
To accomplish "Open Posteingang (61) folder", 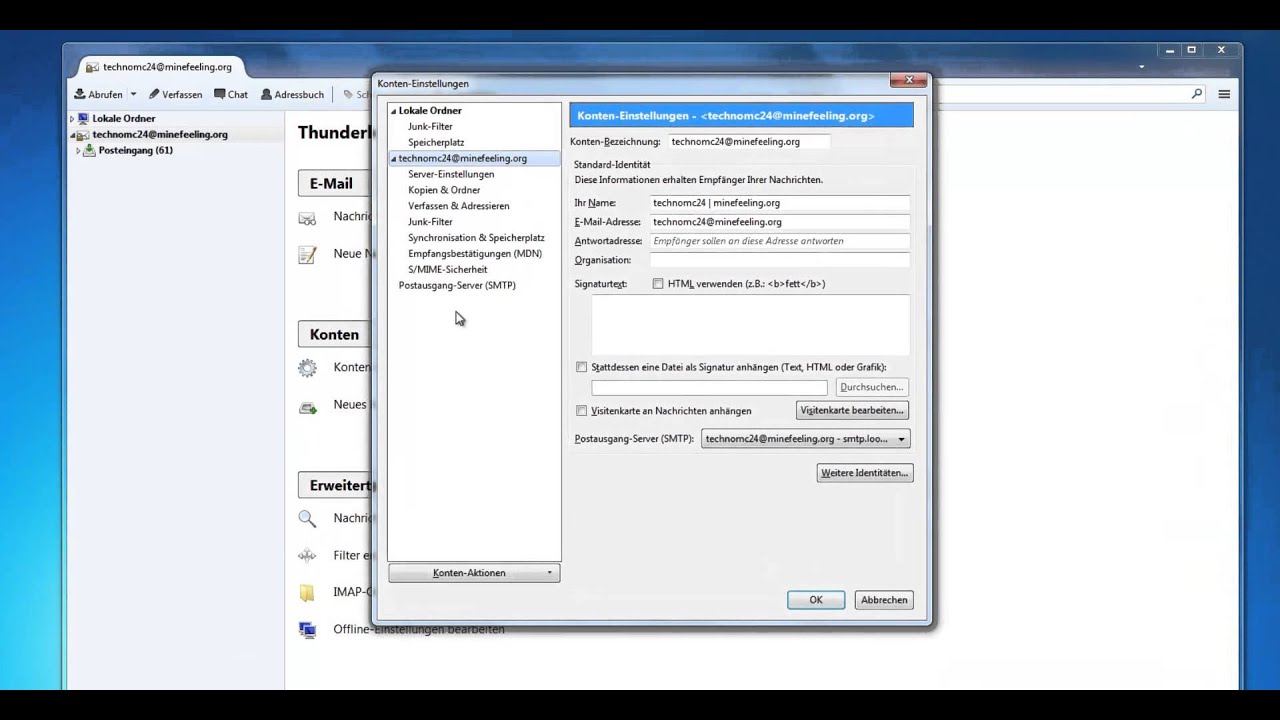I will coord(135,150).
